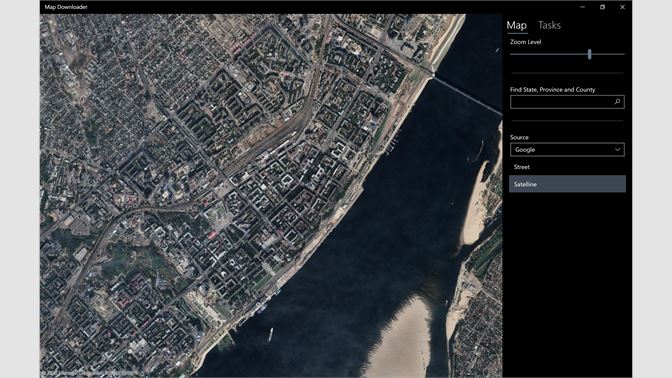The image size is (672, 378).
Task: Select the Satellite map type
Action: click(567, 184)
